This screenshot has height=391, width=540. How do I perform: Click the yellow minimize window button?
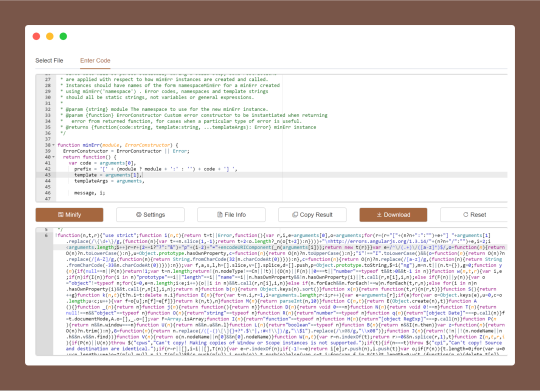[50, 36]
